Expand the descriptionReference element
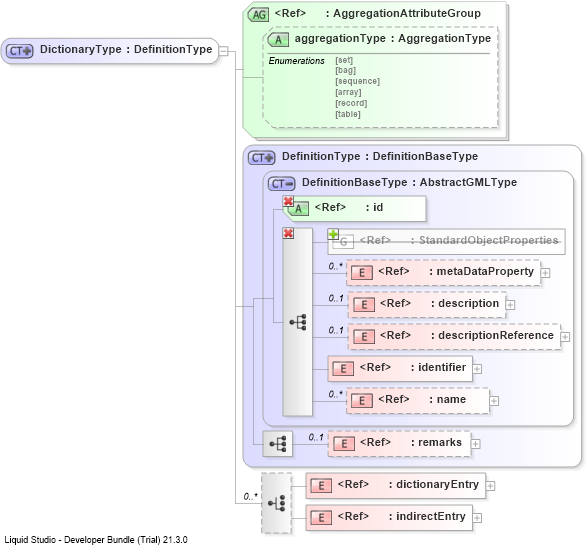 (565, 337)
